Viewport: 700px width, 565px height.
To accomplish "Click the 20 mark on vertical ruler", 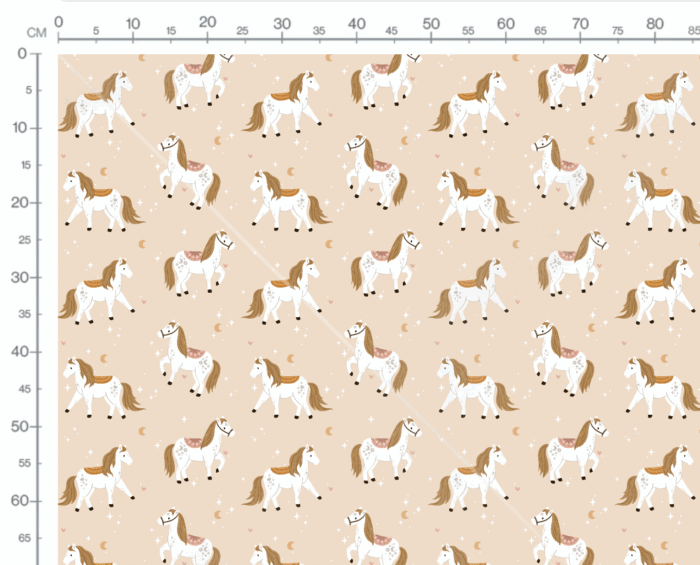I will pos(20,203).
